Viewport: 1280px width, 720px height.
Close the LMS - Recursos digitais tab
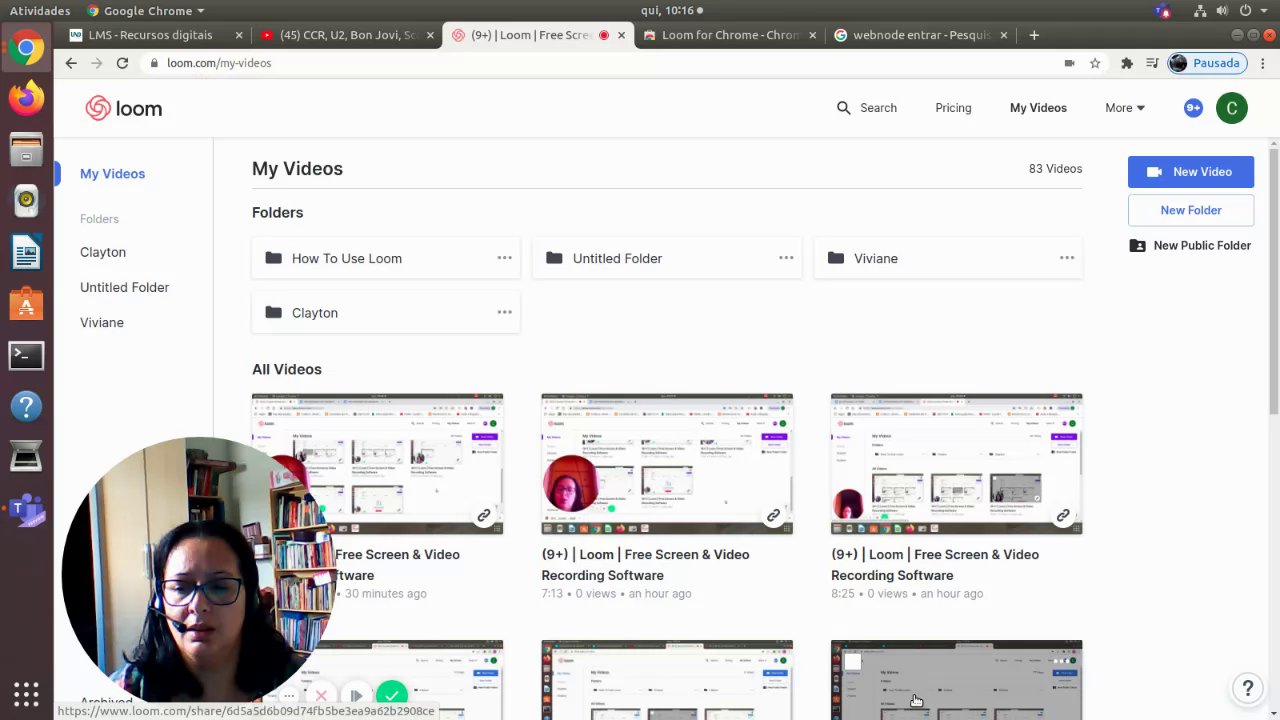(x=239, y=35)
